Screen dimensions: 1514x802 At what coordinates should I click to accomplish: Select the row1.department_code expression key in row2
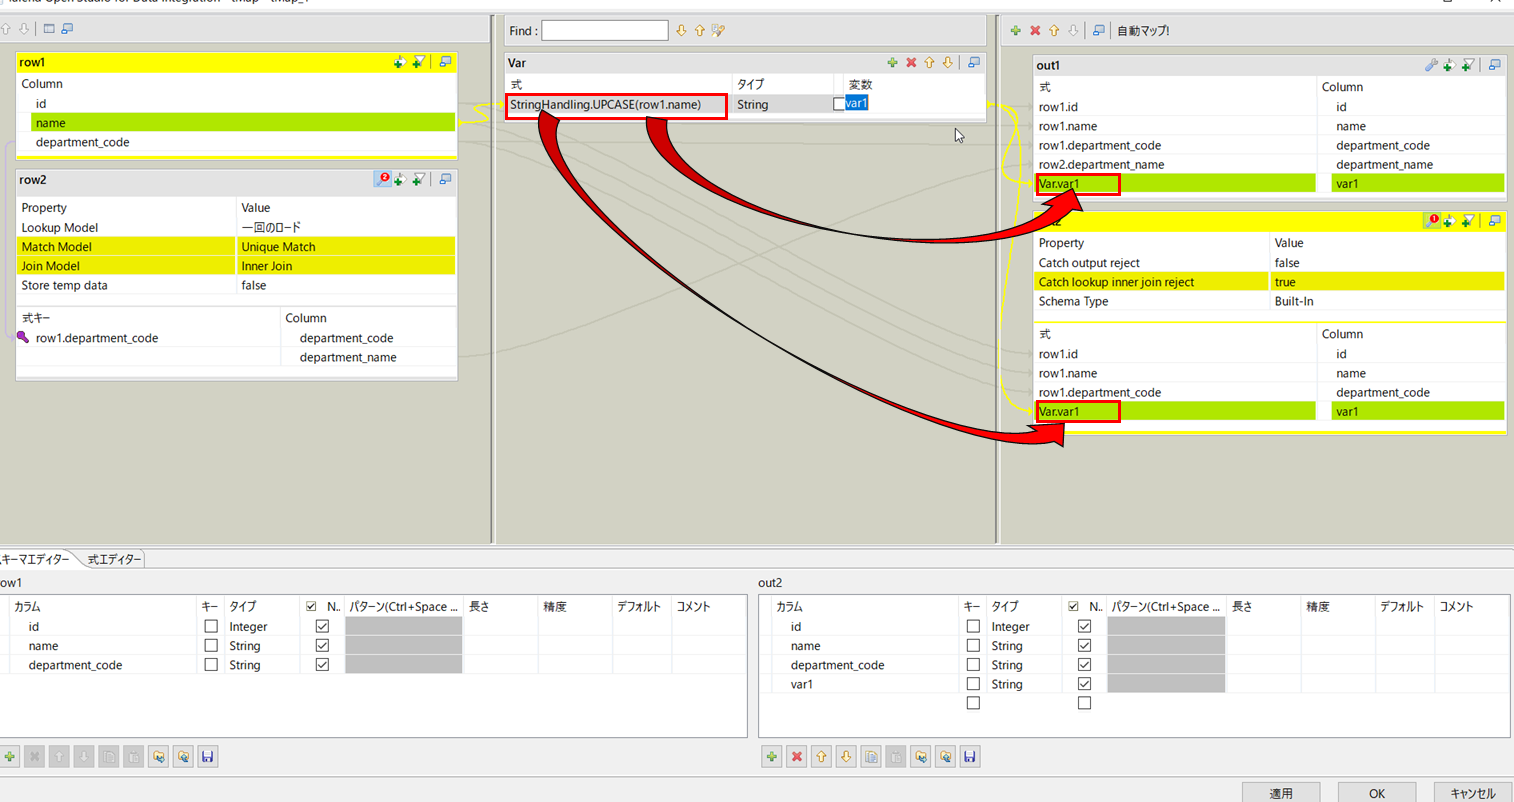click(x=156, y=338)
